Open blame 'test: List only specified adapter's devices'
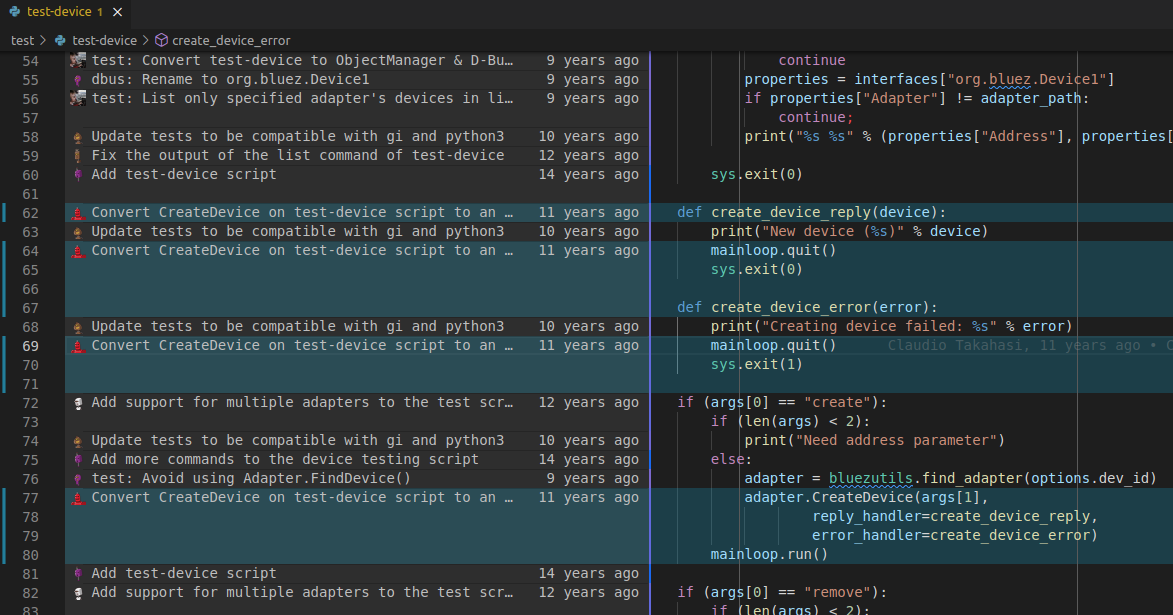This screenshot has width=1173, height=615. 302,98
